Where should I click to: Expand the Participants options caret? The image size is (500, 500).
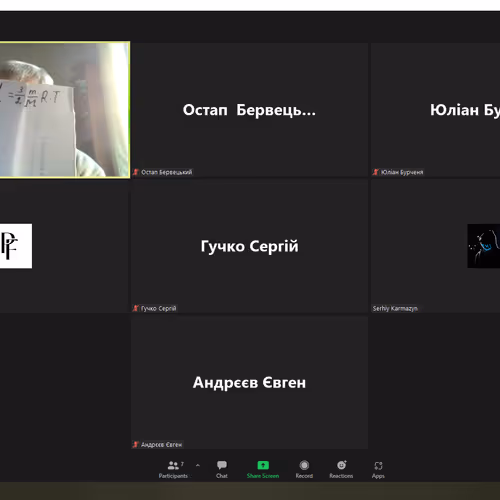(x=198, y=465)
